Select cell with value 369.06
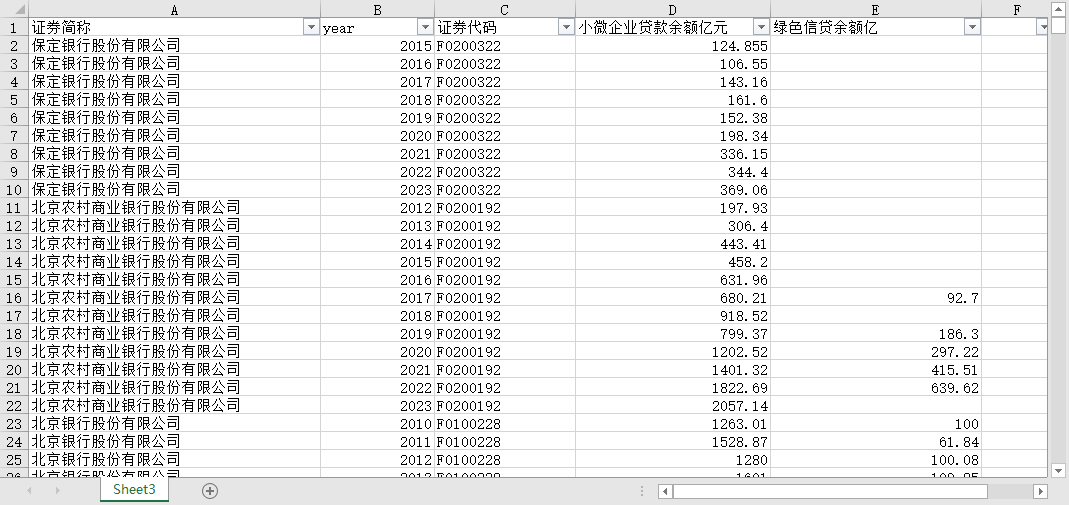Screen dimensions: 1069x505 coord(673,189)
